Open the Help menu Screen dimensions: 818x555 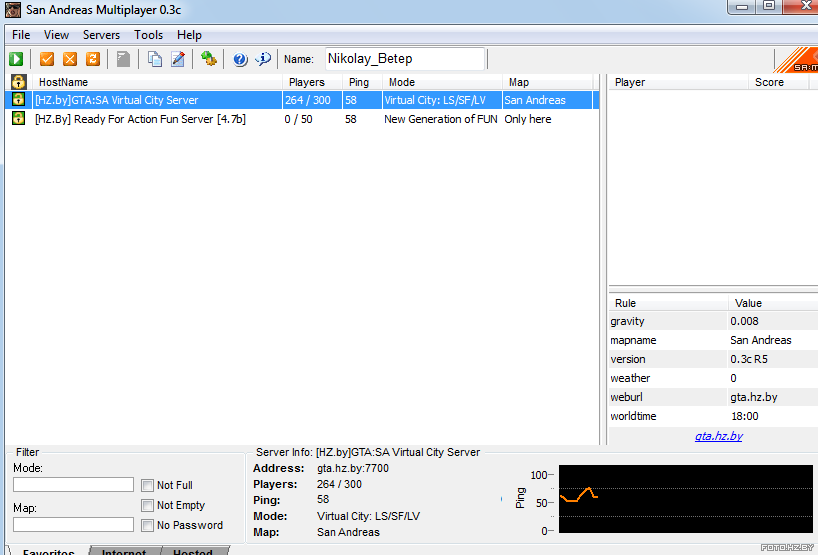point(189,35)
